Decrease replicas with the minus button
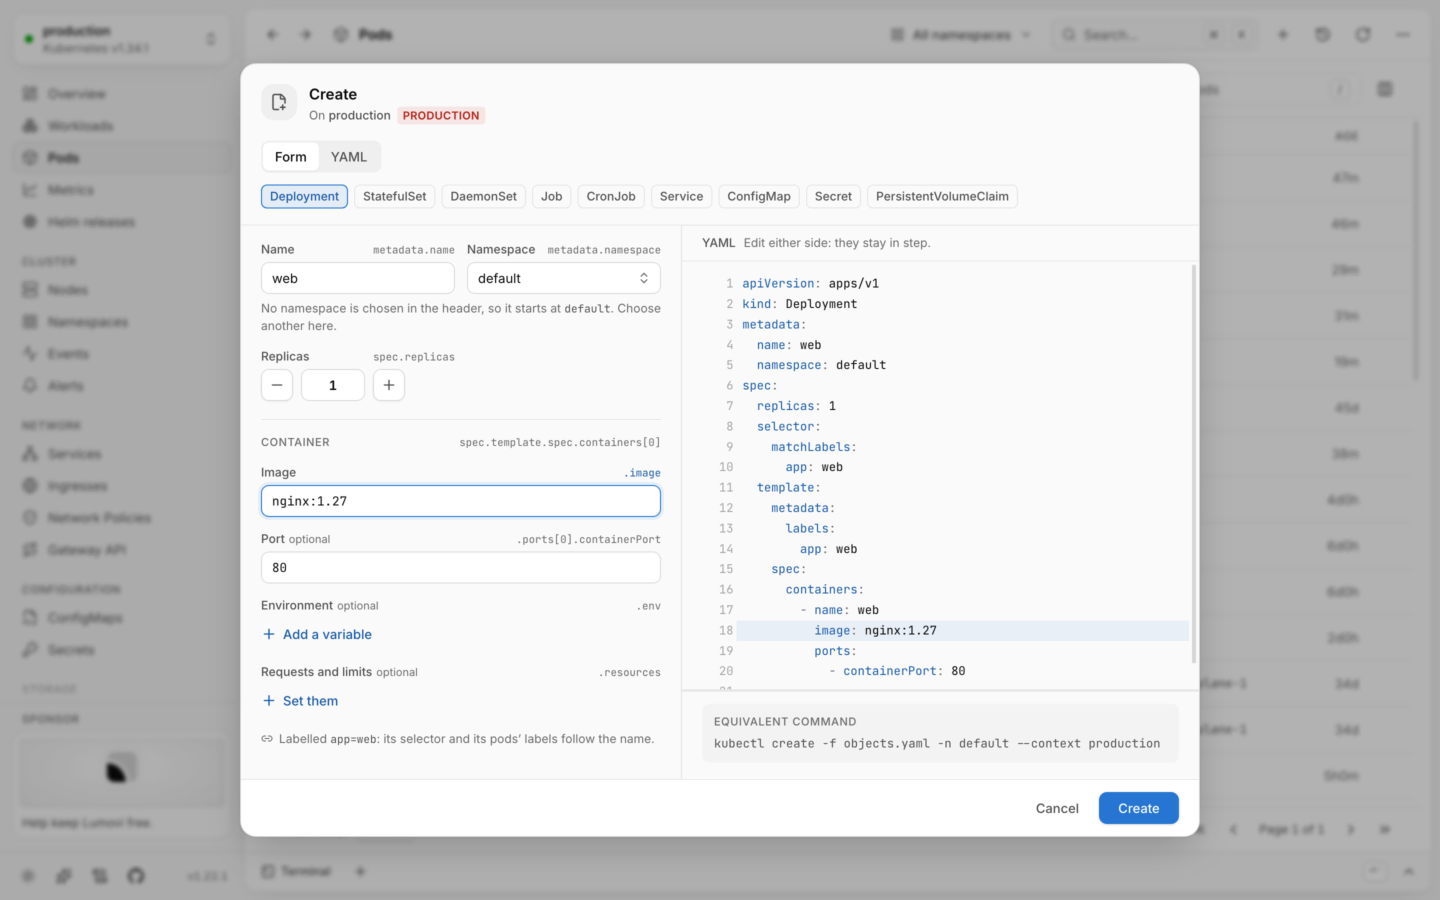The width and height of the screenshot is (1440, 900). point(277,386)
